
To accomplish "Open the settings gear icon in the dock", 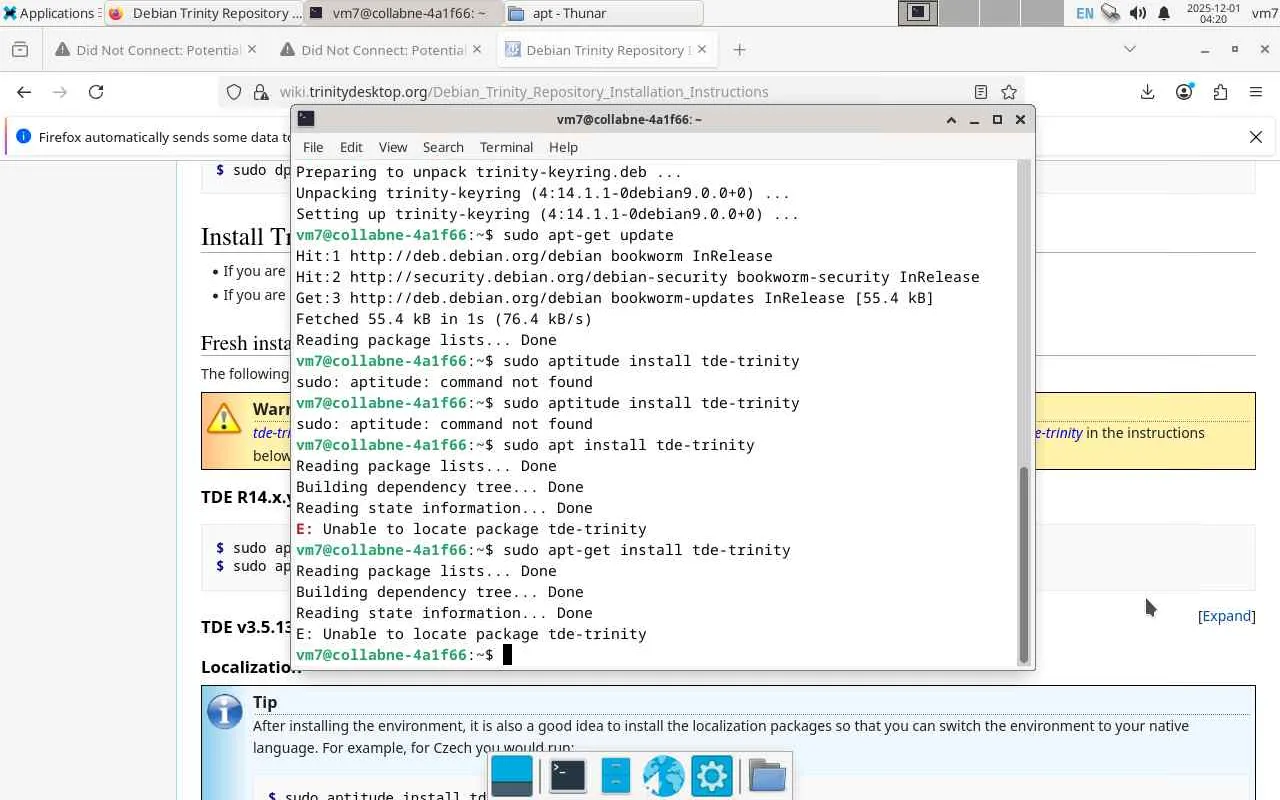I will point(711,776).
